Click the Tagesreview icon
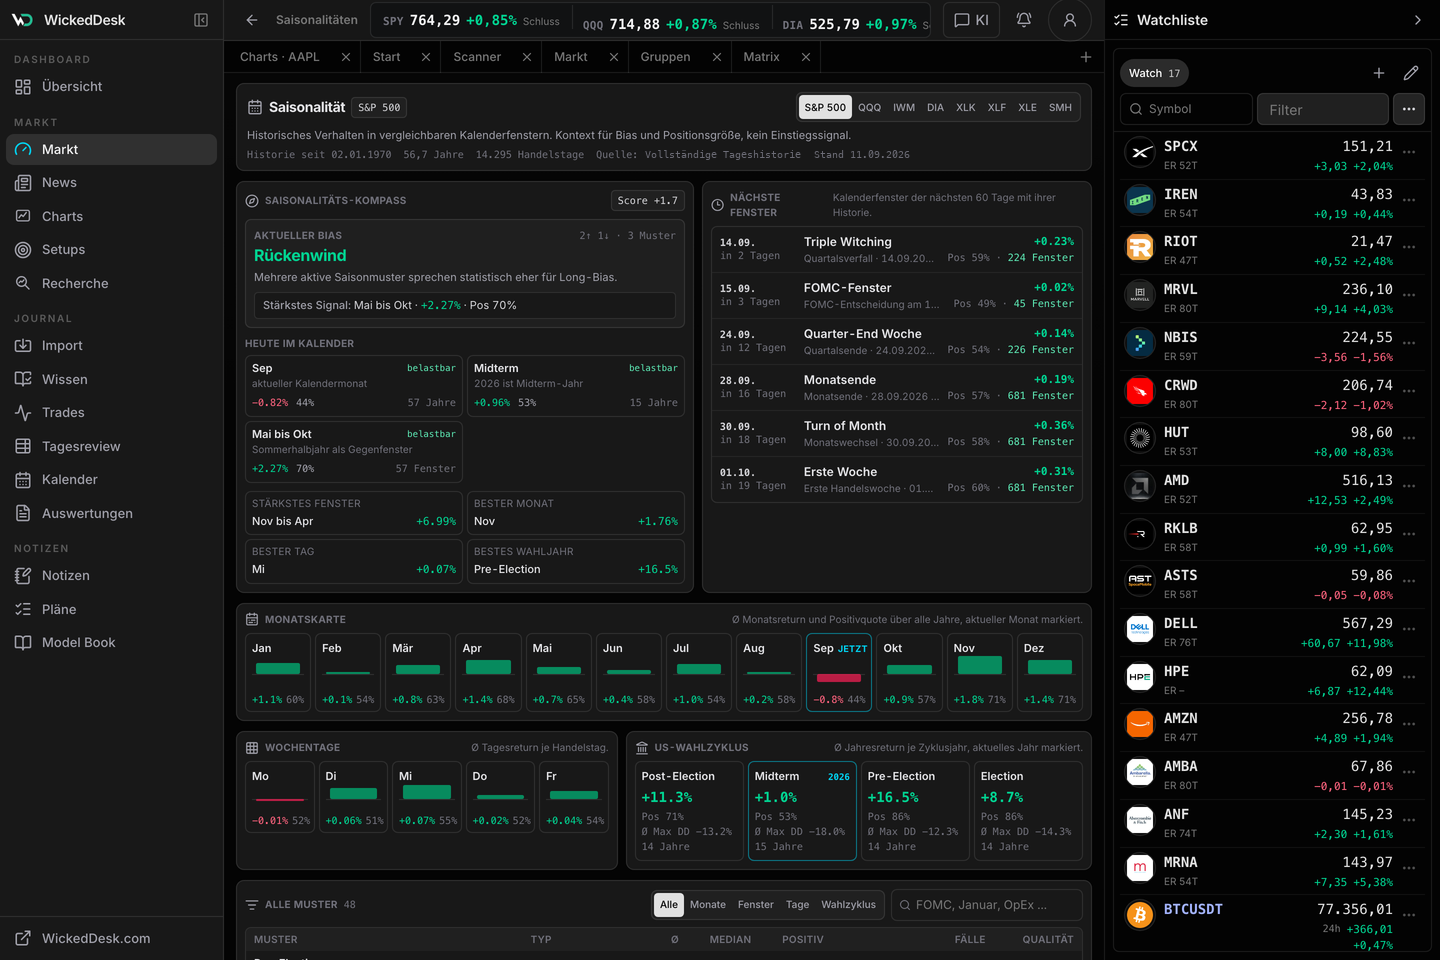 [23, 446]
